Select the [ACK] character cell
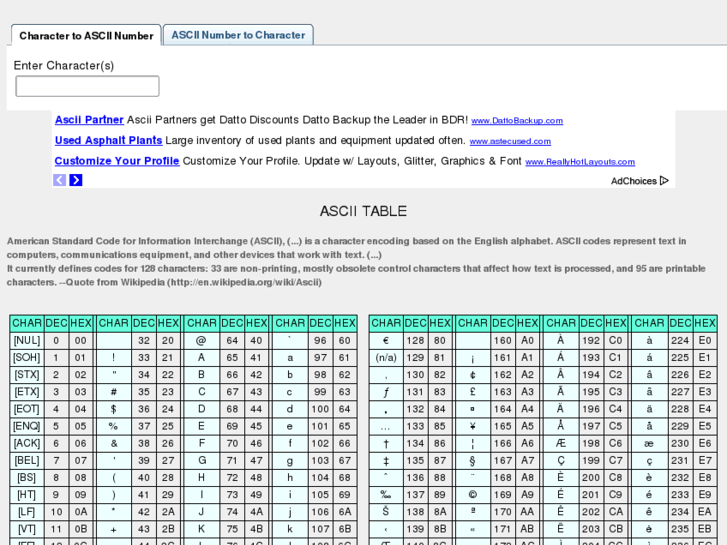 coord(27,443)
